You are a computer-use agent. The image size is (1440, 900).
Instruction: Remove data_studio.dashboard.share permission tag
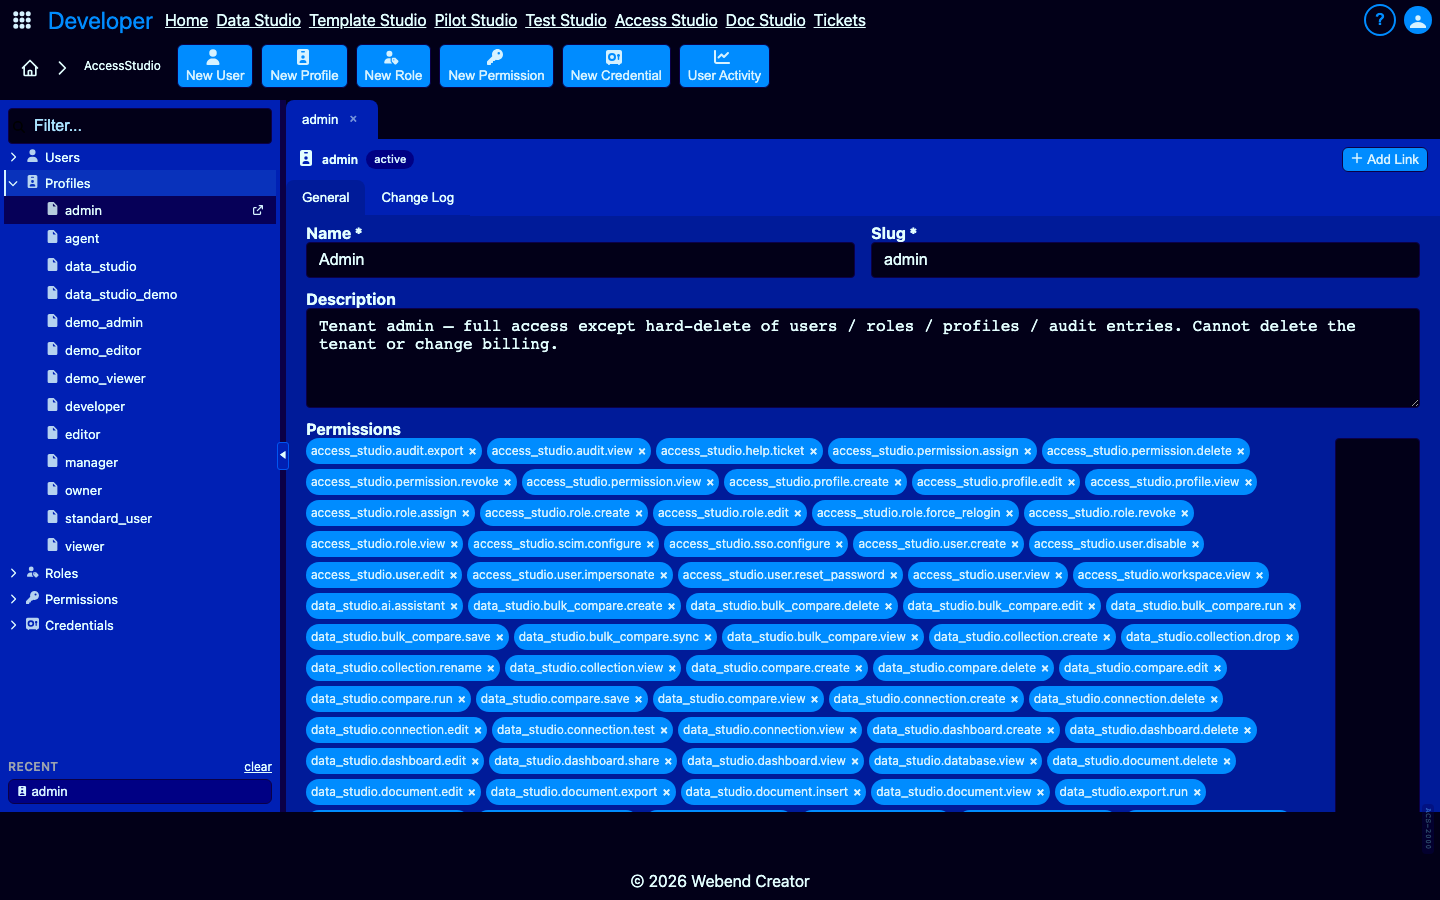click(668, 762)
